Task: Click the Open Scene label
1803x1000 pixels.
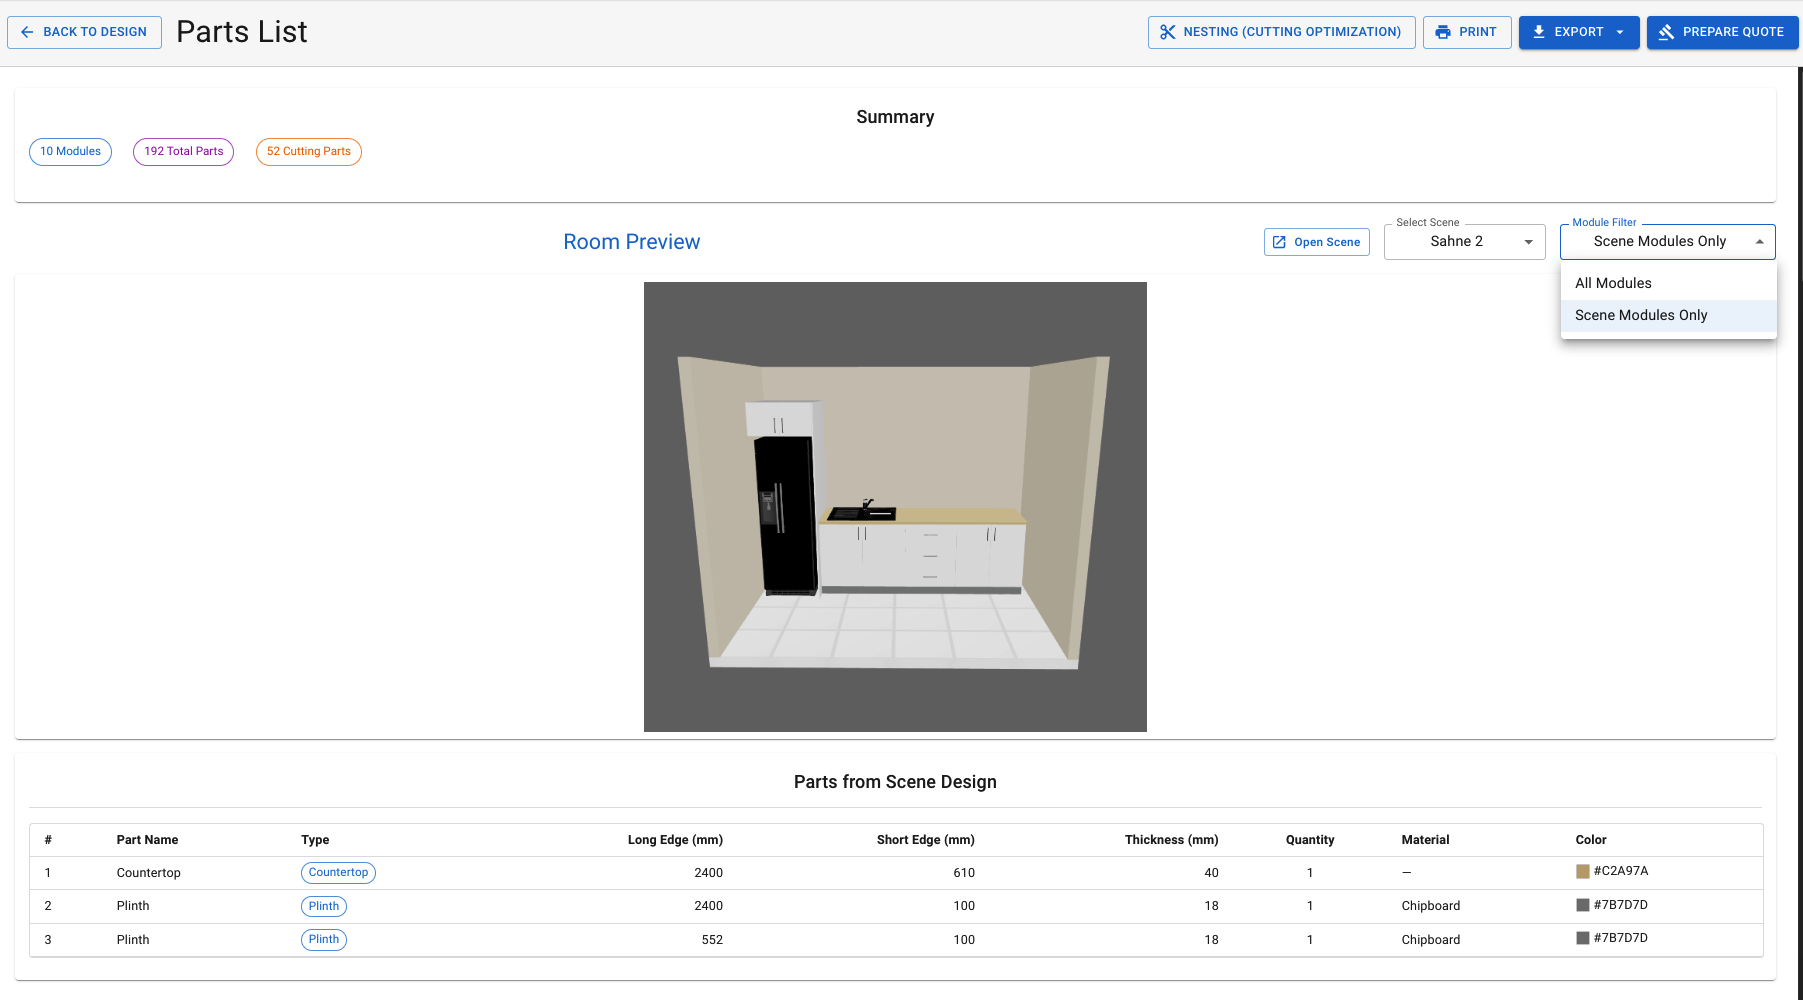Action: tap(1327, 242)
